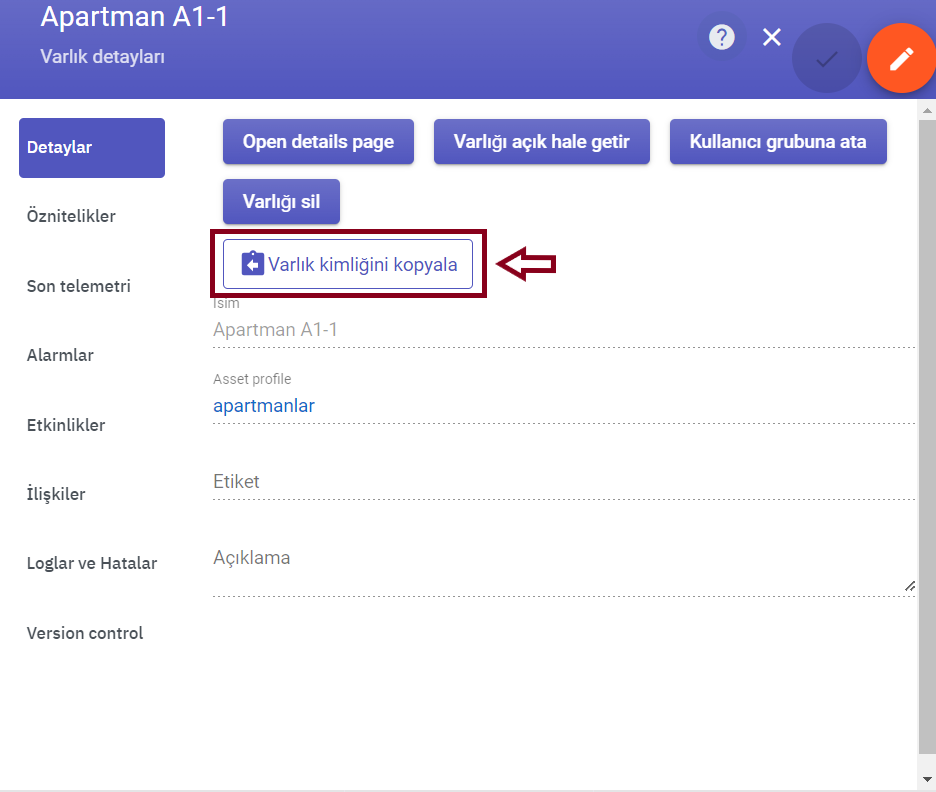Open the help question mark icon
Screen dimensions: 936x792
pyautogui.click(x=722, y=37)
